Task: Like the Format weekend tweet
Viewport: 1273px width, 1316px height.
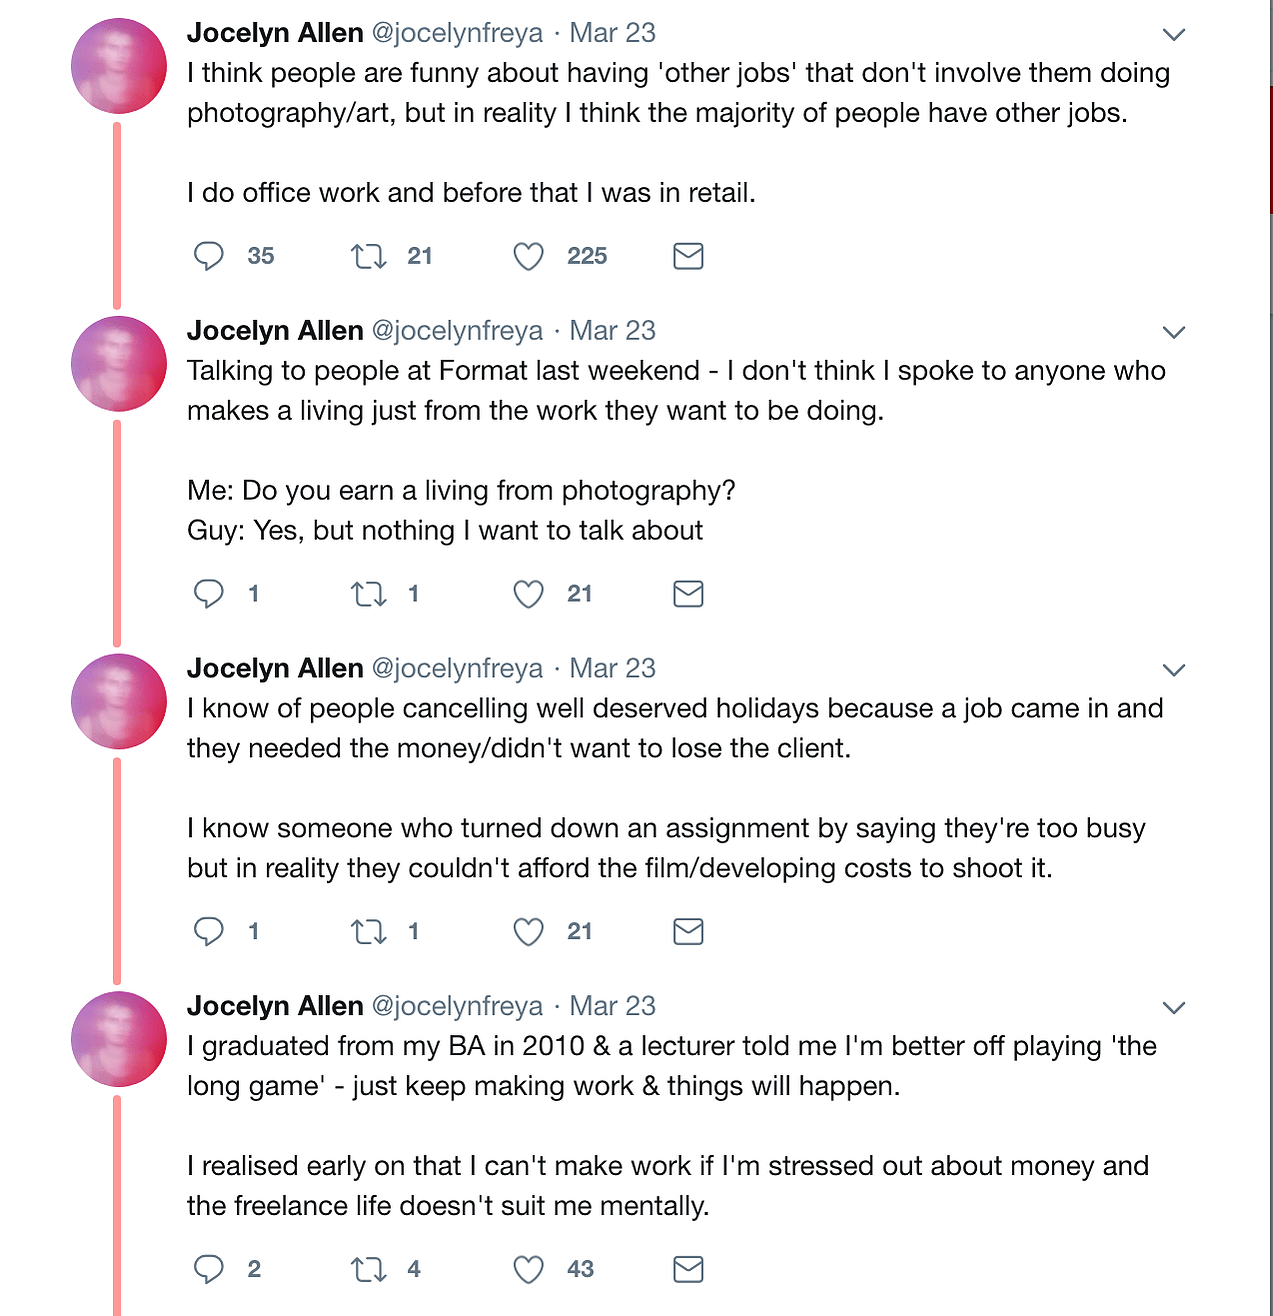Action: tap(529, 595)
